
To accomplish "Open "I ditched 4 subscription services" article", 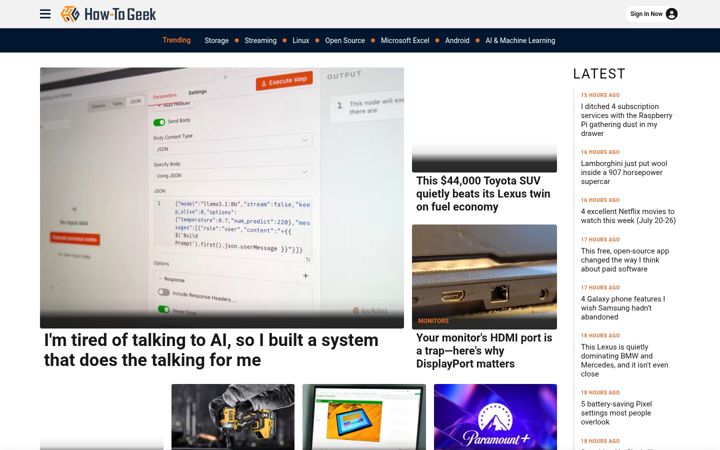I will click(x=626, y=120).
